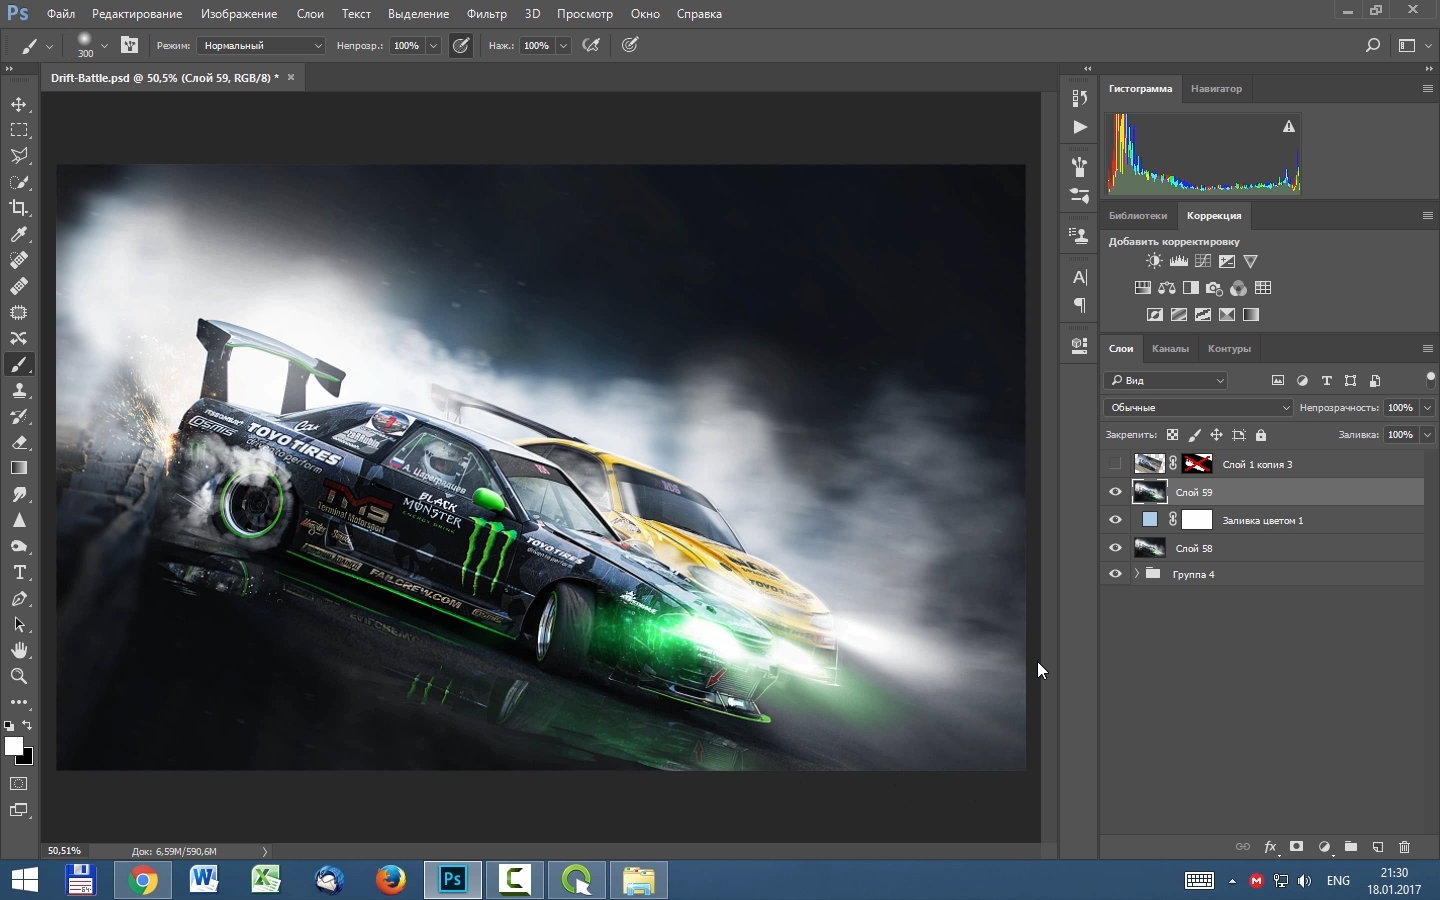Open the Файл menu
The image size is (1440, 900).
tap(61, 14)
